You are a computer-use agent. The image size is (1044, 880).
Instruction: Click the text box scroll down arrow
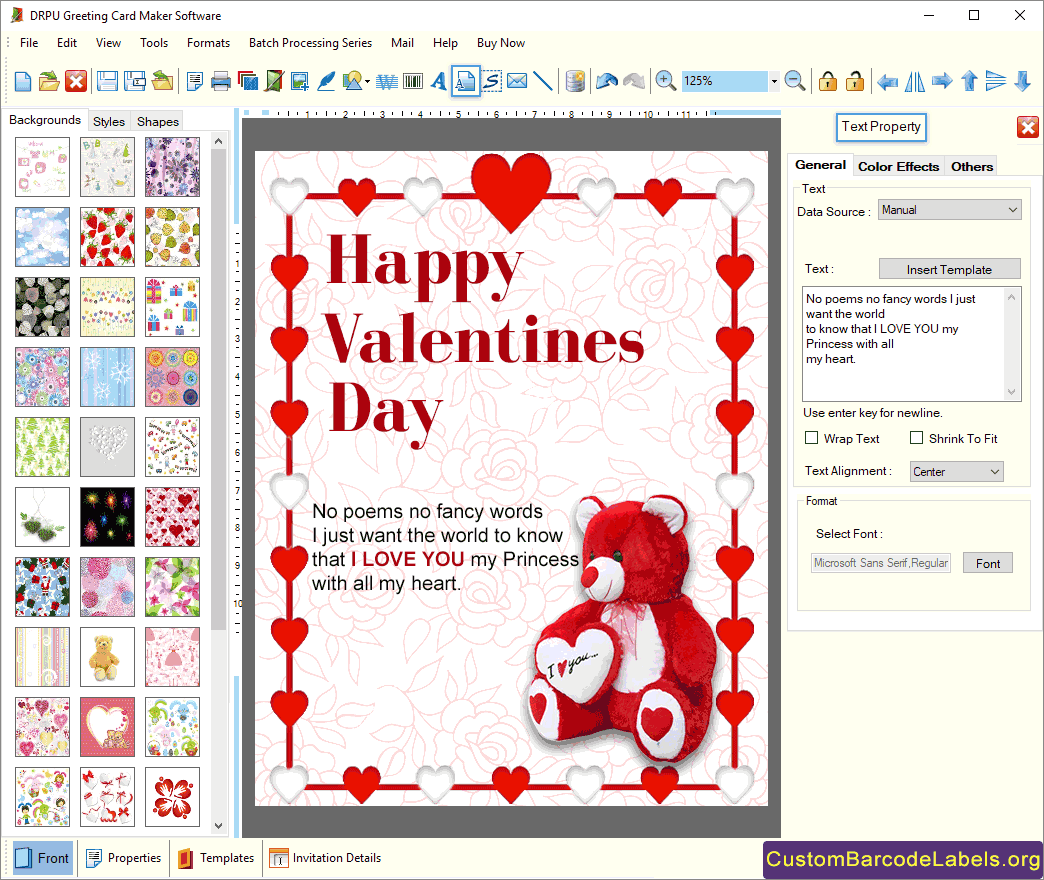pos(1011,392)
